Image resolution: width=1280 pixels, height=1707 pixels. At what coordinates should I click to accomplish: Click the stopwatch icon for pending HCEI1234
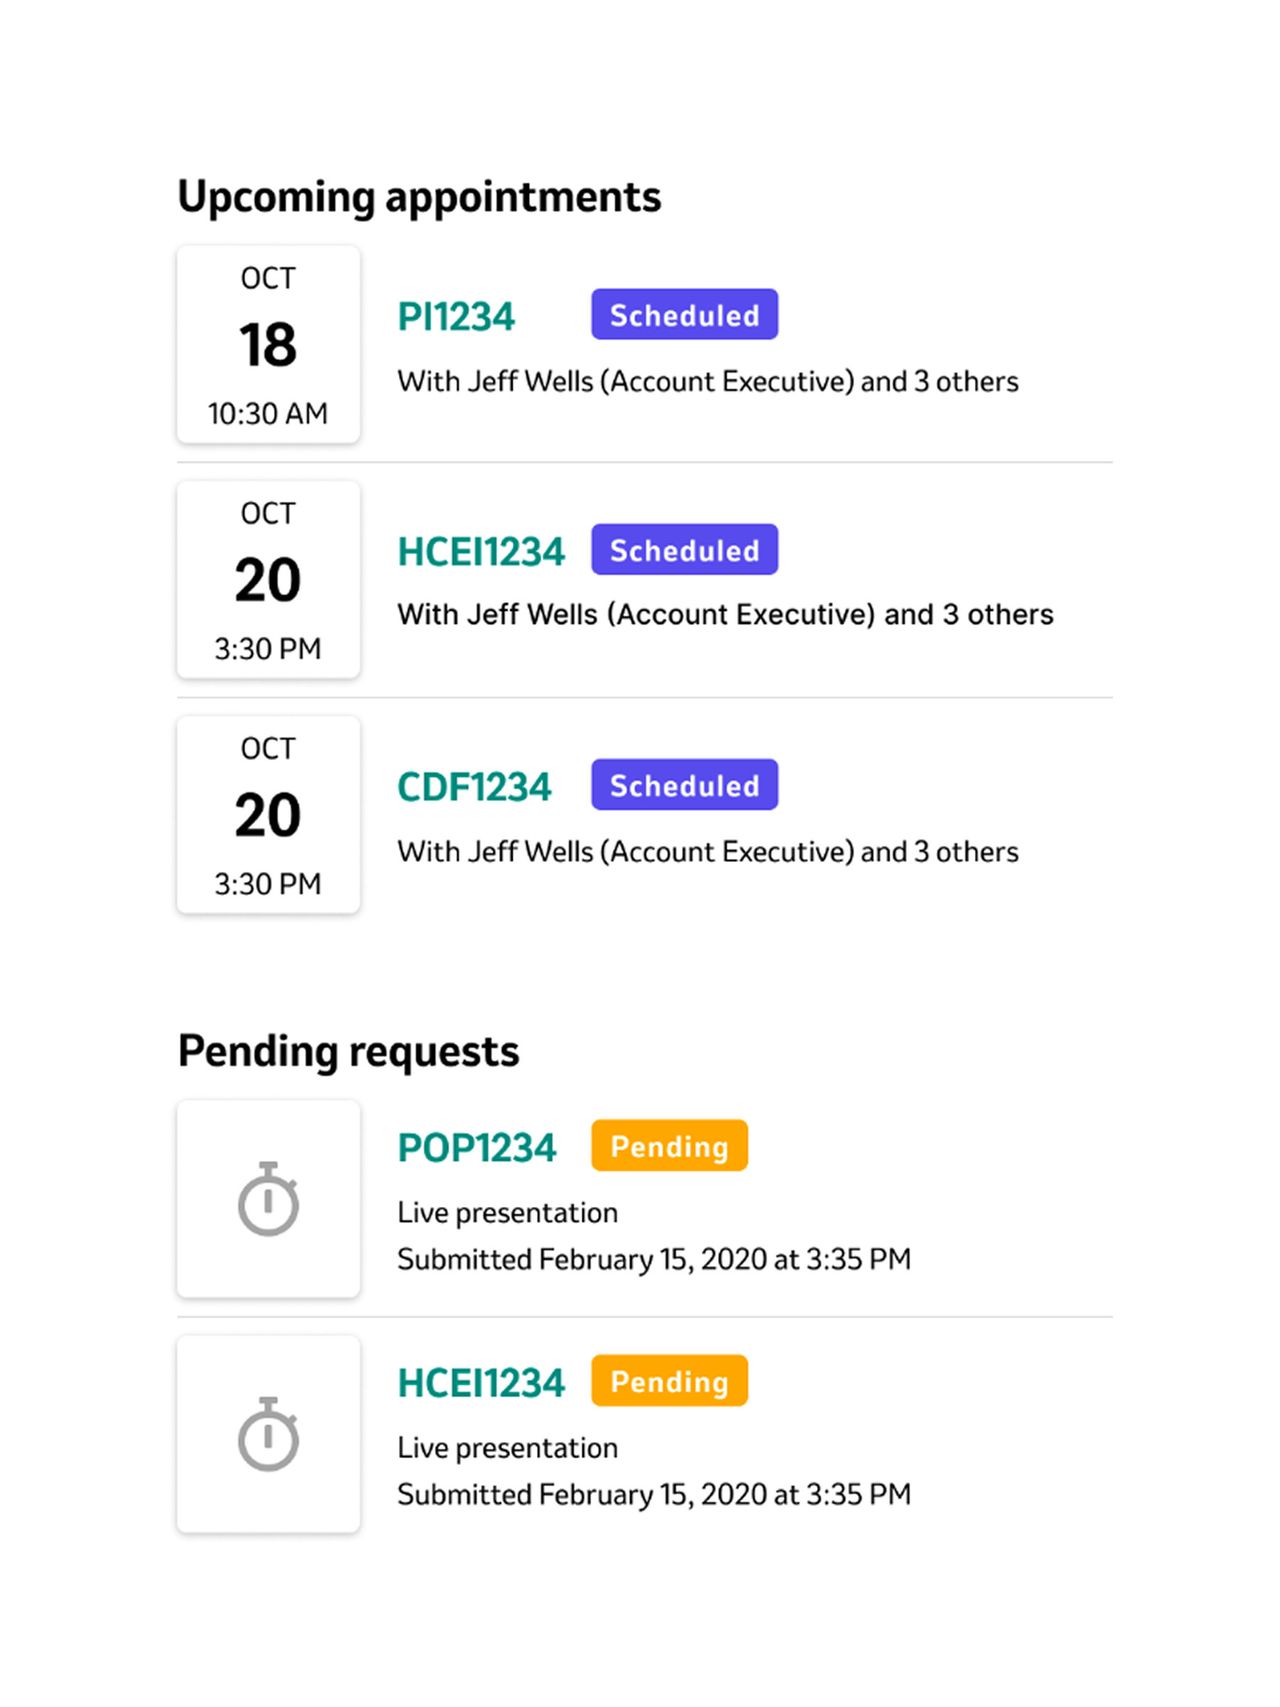tap(268, 1433)
